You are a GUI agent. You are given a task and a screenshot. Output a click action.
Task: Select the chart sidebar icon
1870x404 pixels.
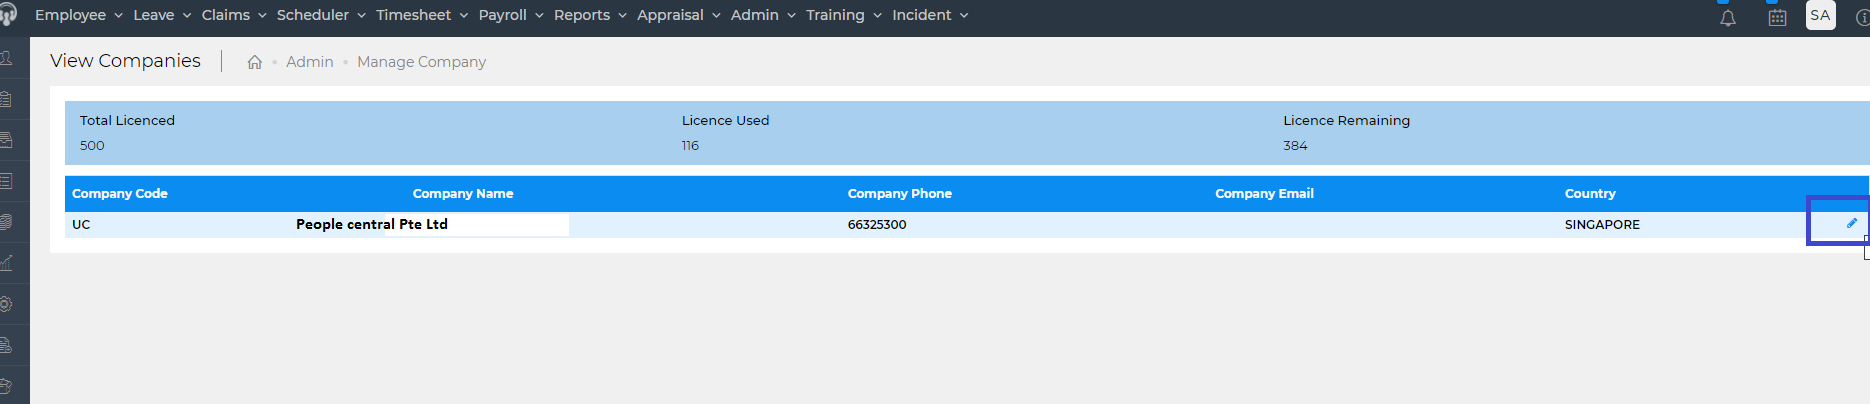tap(6, 263)
